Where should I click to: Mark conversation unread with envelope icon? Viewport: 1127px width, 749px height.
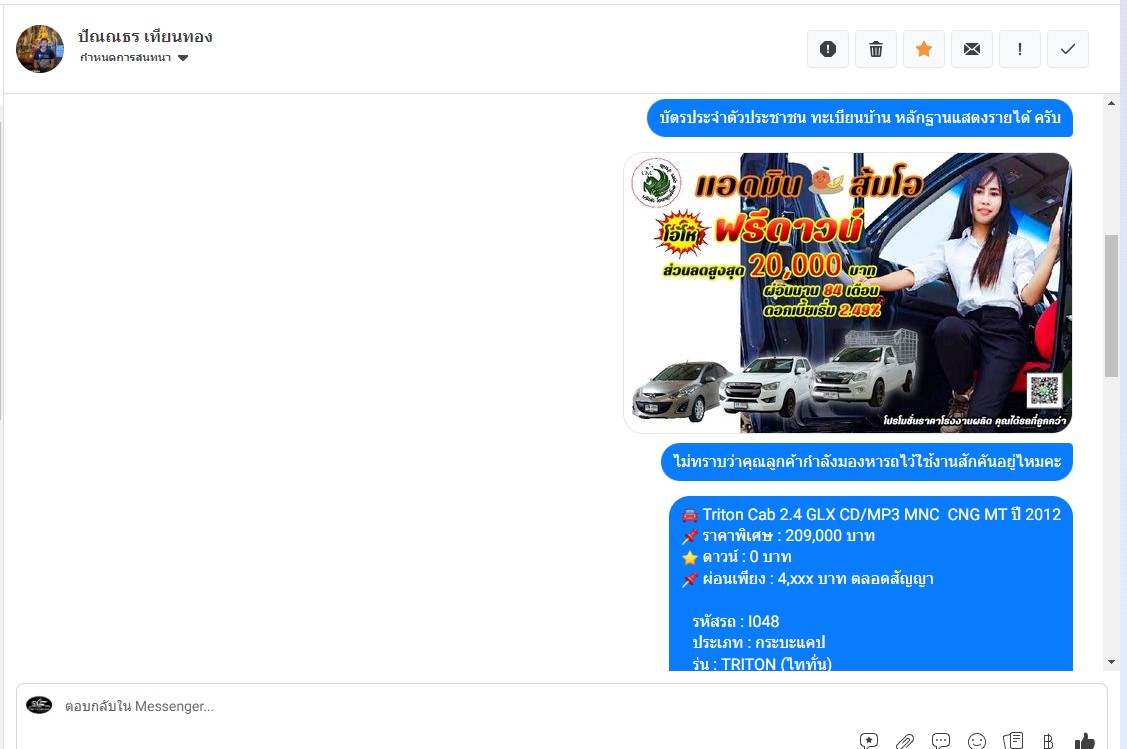click(972, 49)
